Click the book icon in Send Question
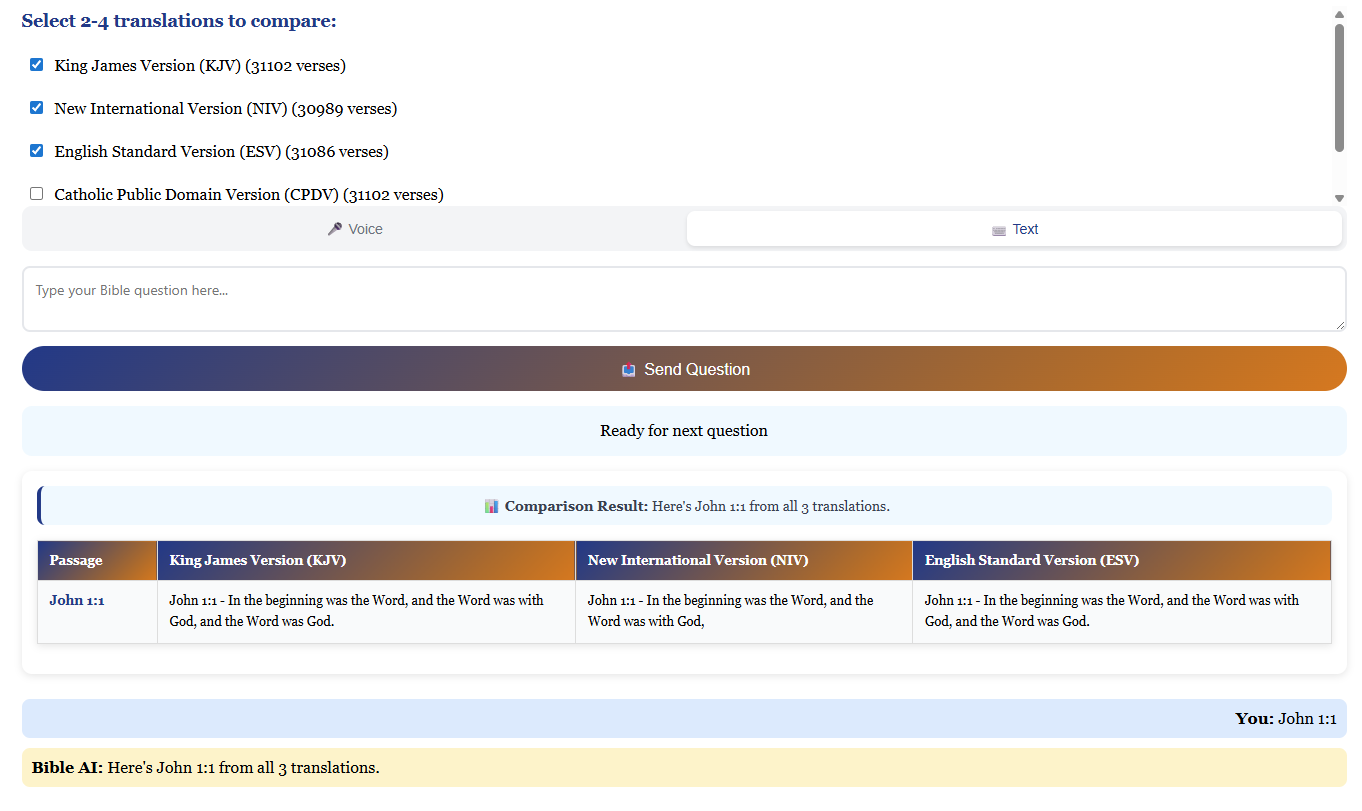The height and width of the screenshot is (811, 1362). [629, 370]
